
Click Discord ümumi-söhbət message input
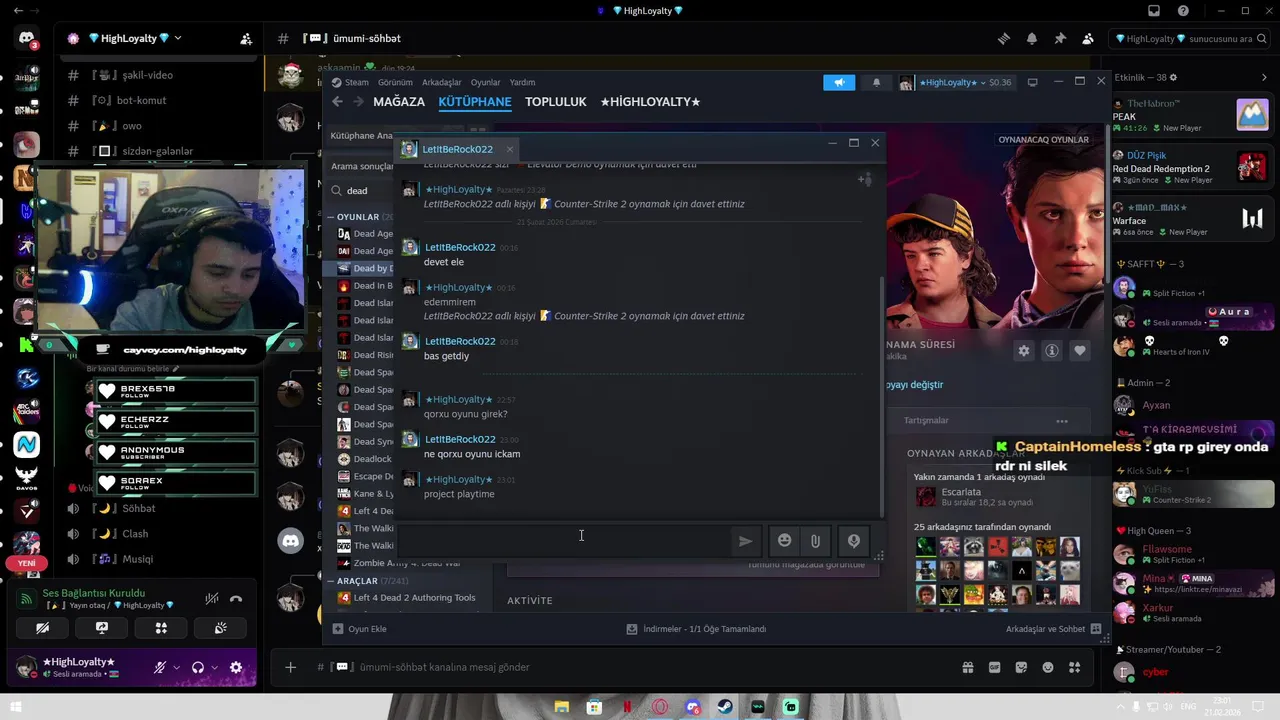pos(640,667)
